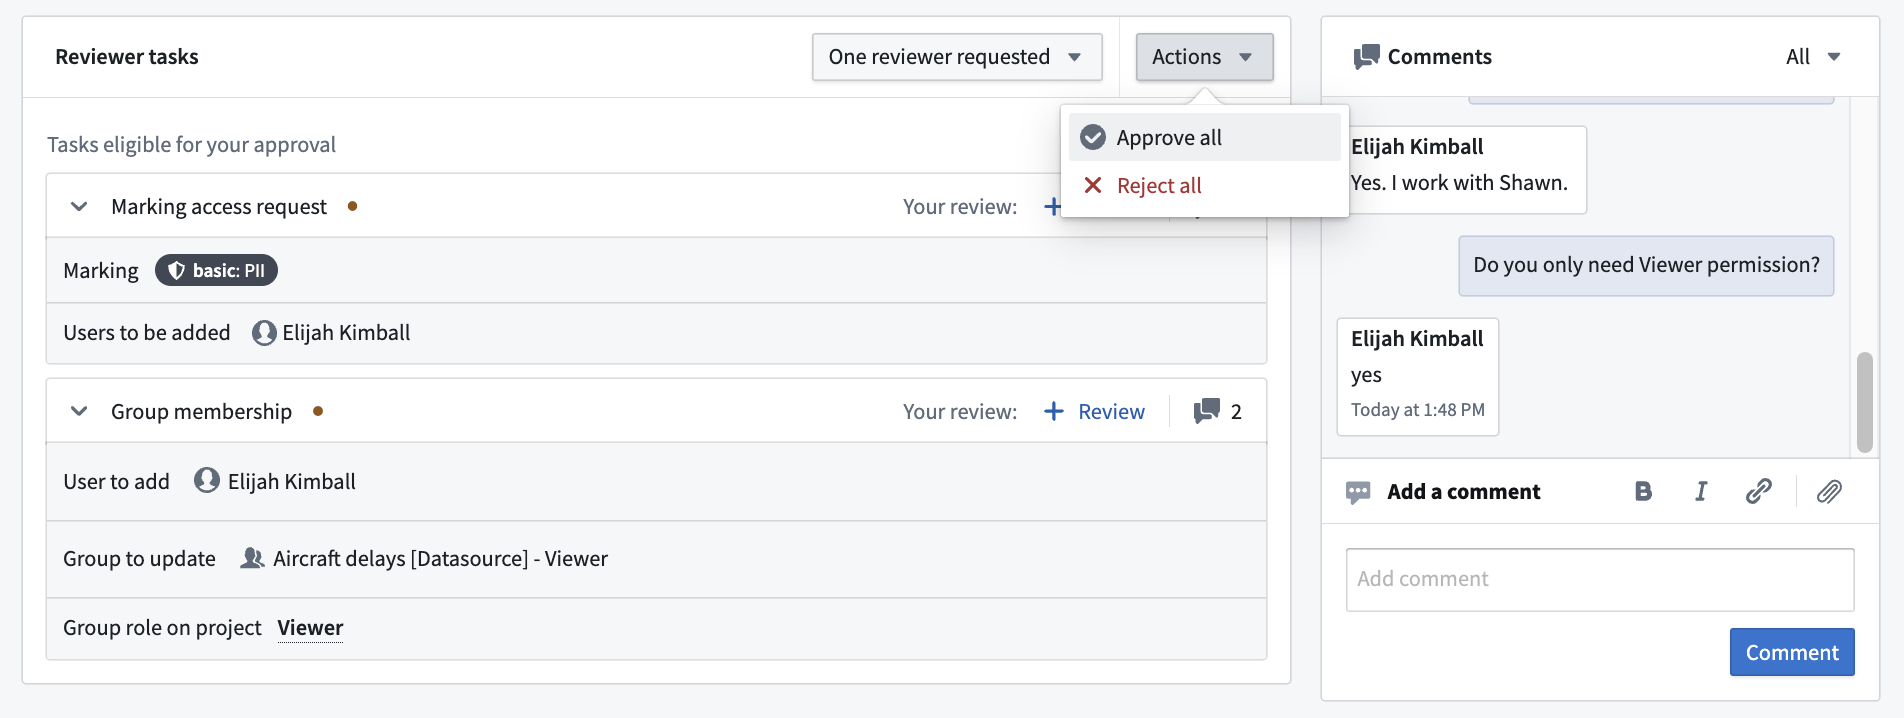1904x718 pixels.
Task: Close the Actions dropdown menu
Action: 1204,57
